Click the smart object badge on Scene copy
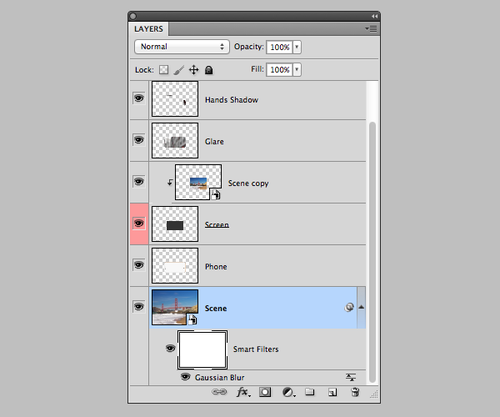The image size is (500, 417). pos(216,194)
